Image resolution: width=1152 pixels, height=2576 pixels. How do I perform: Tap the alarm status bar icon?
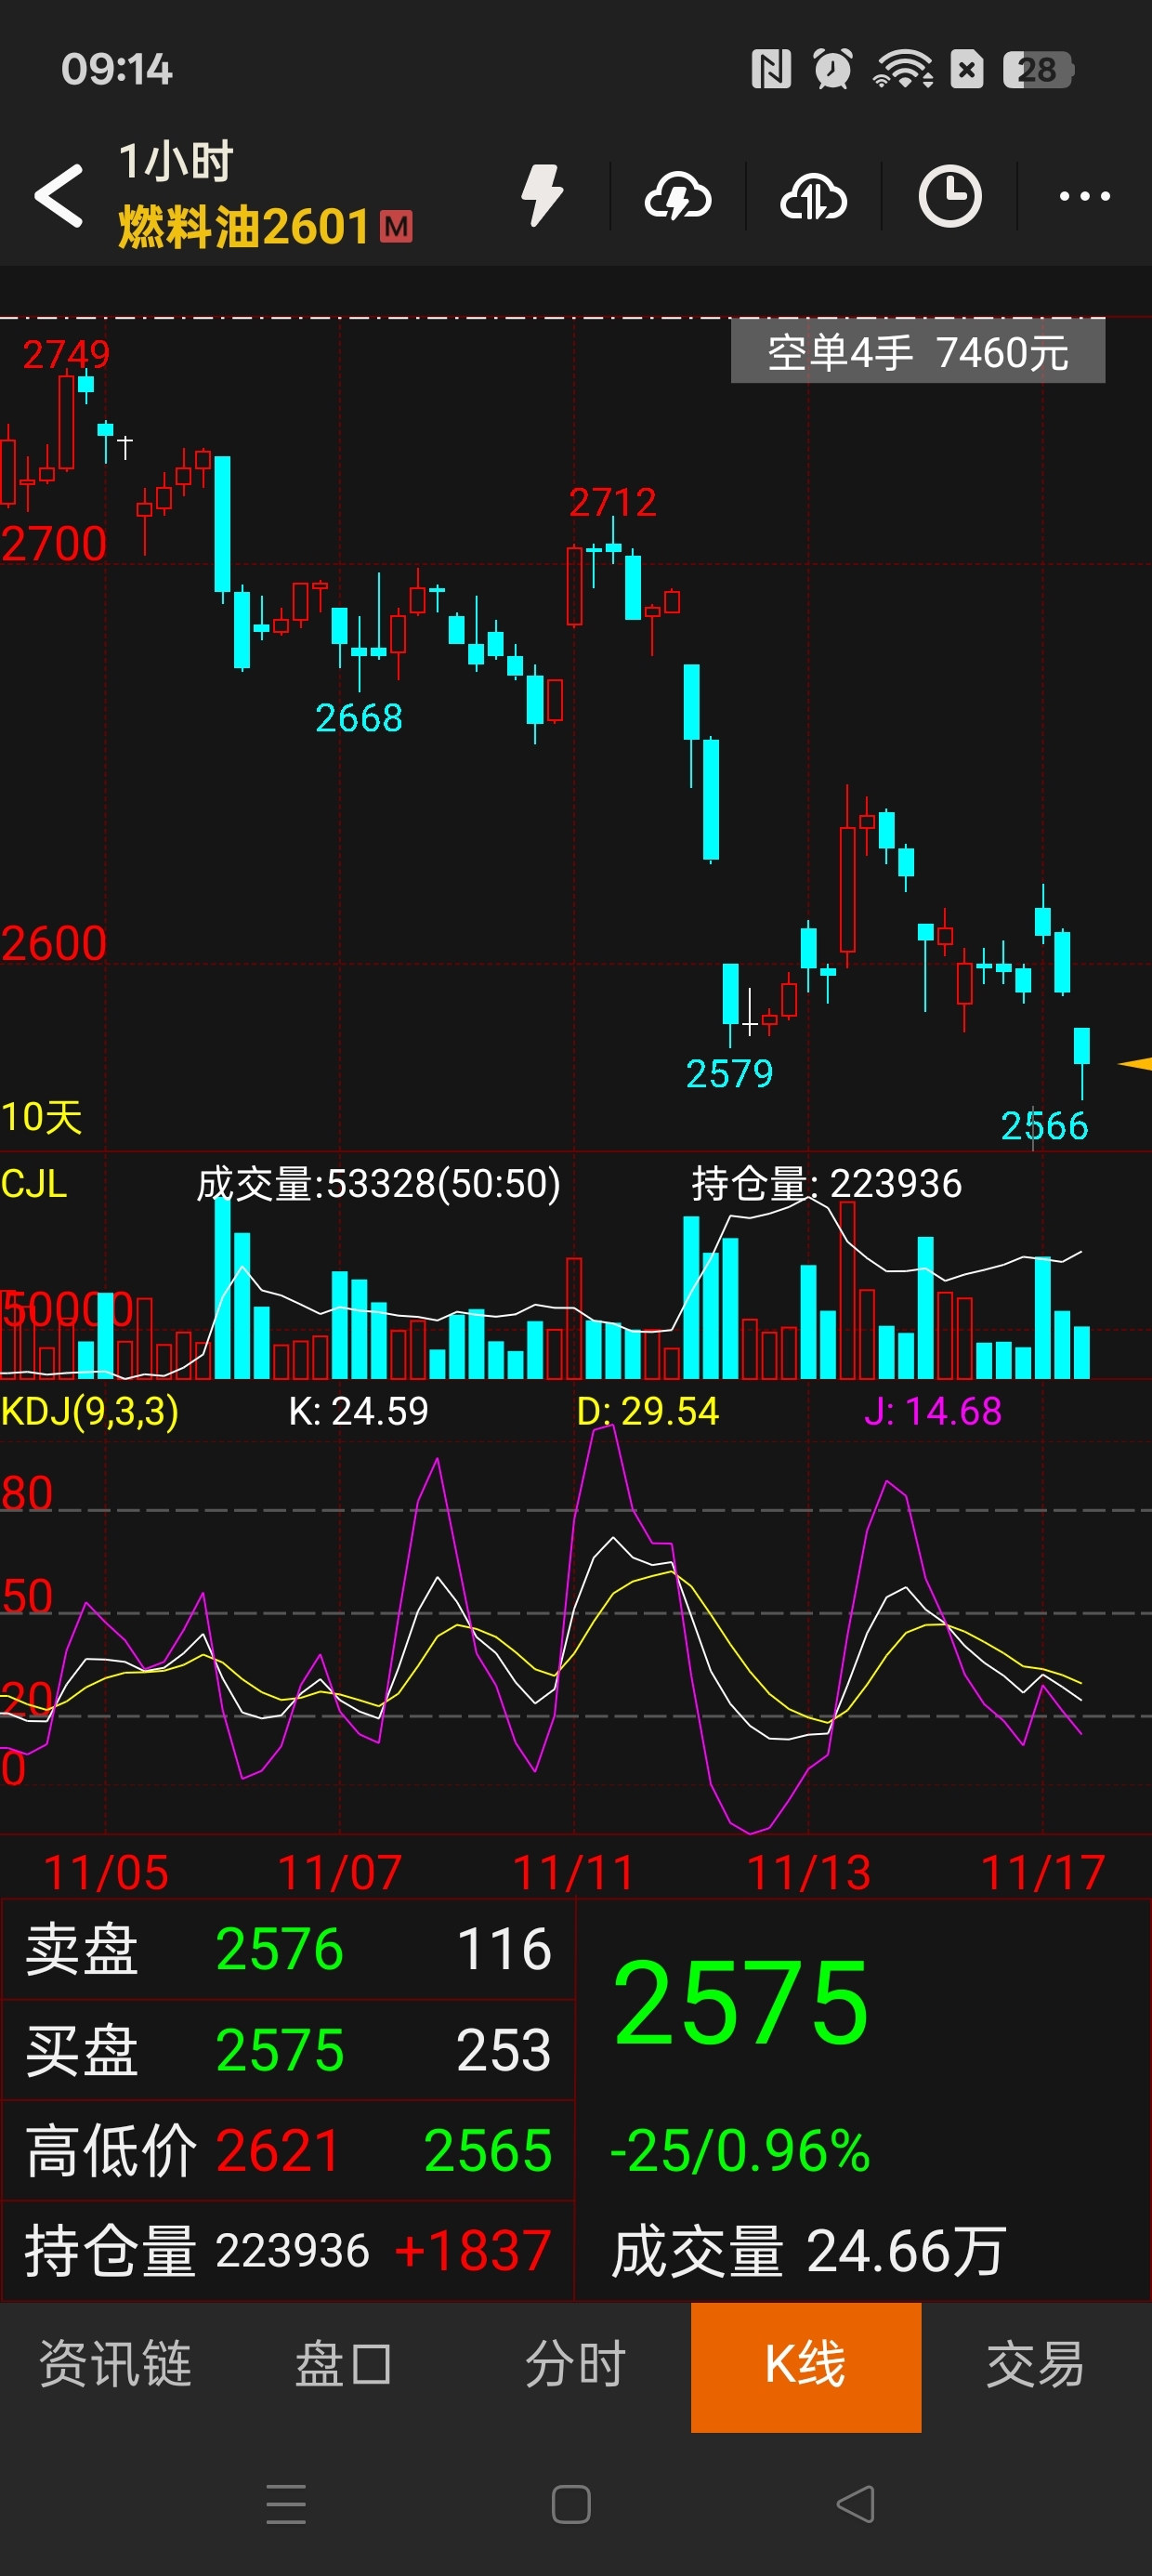pyautogui.click(x=832, y=69)
